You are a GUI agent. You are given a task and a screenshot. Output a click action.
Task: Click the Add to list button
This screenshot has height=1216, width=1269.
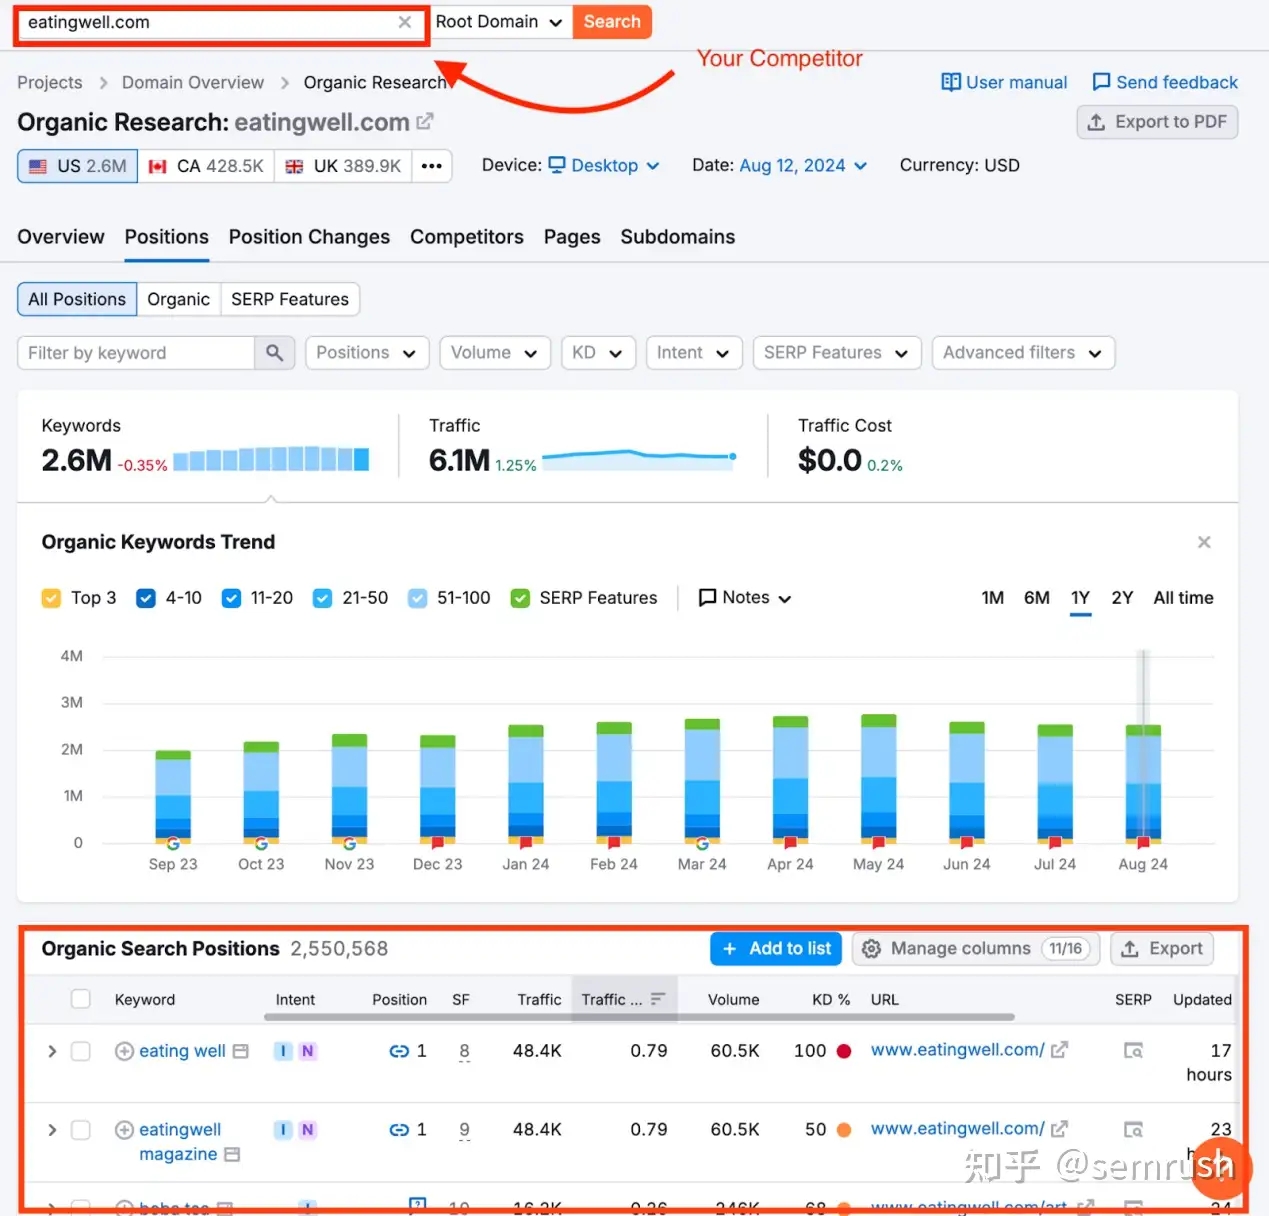[776, 949]
